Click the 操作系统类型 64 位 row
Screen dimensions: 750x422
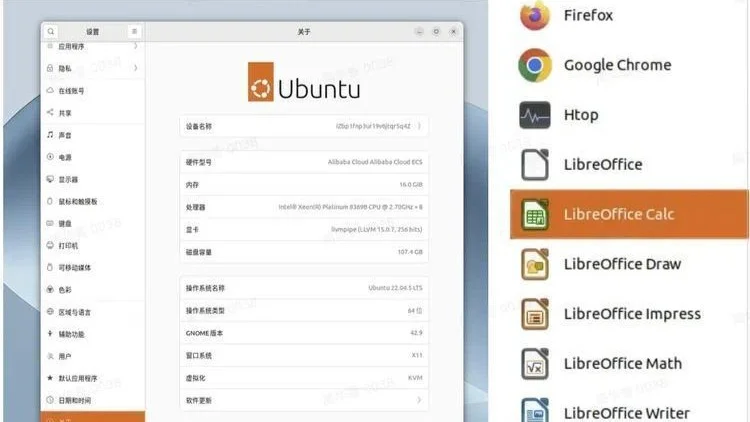(304, 311)
